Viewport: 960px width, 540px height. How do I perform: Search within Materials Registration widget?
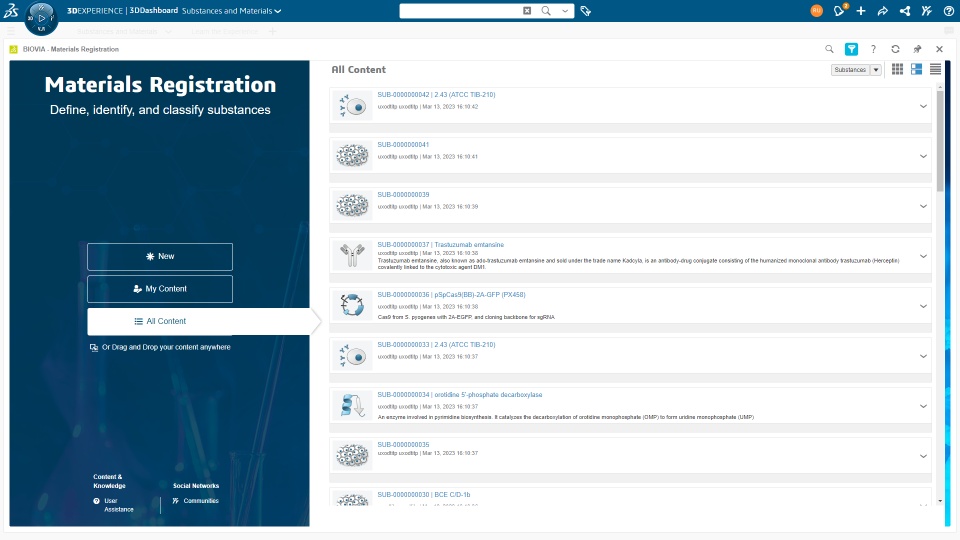(x=829, y=49)
